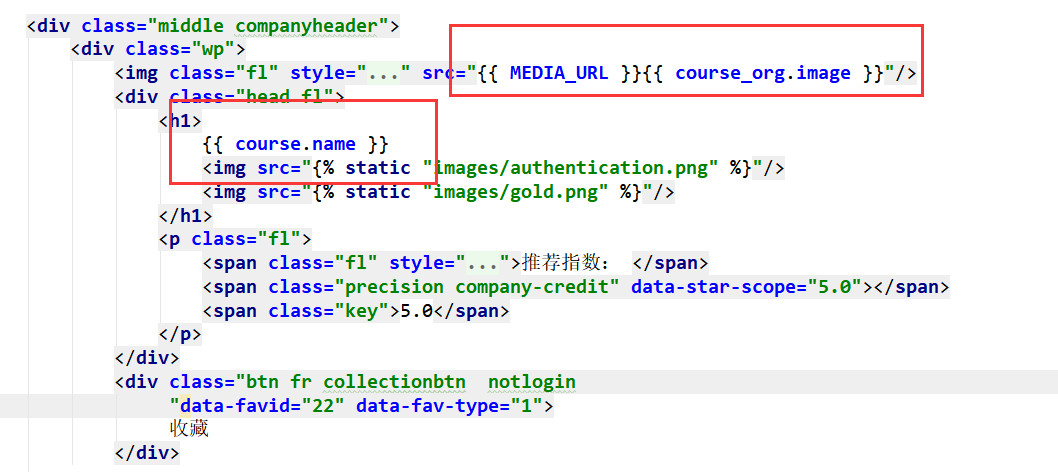Click the 5.0 text inside the key span
Image resolution: width=1058 pixels, height=472 pixels.
click(x=417, y=311)
